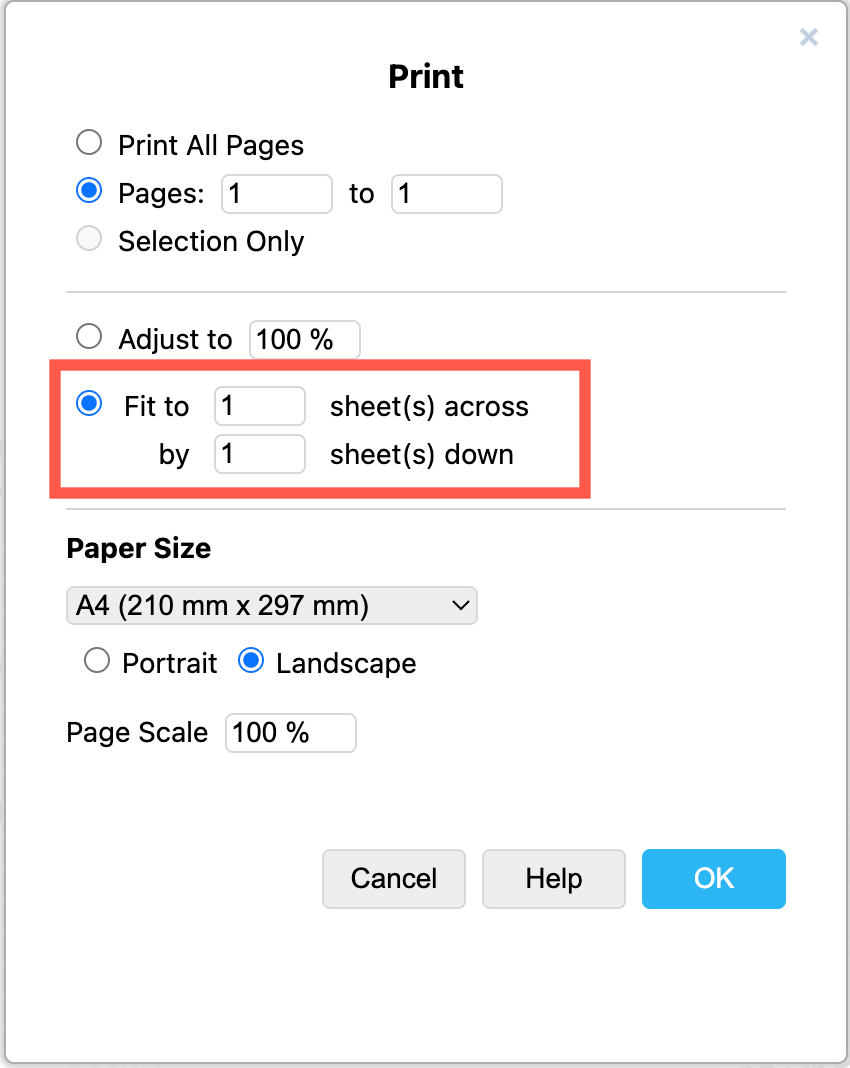Confirm printing with the OK button
This screenshot has height=1068, width=850.
click(x=713, y=879)
